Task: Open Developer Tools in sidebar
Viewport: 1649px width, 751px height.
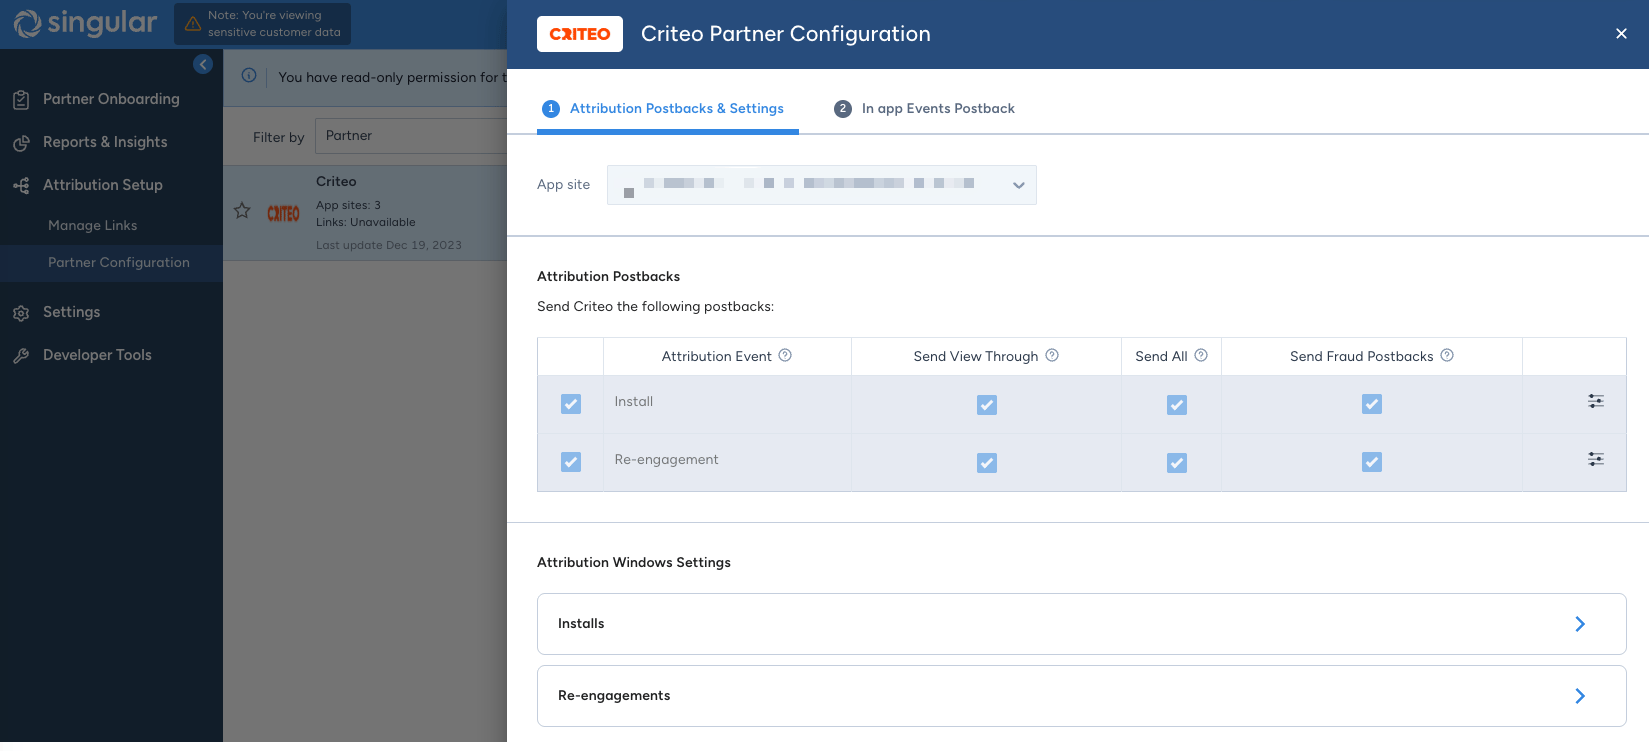Action: 97,355
